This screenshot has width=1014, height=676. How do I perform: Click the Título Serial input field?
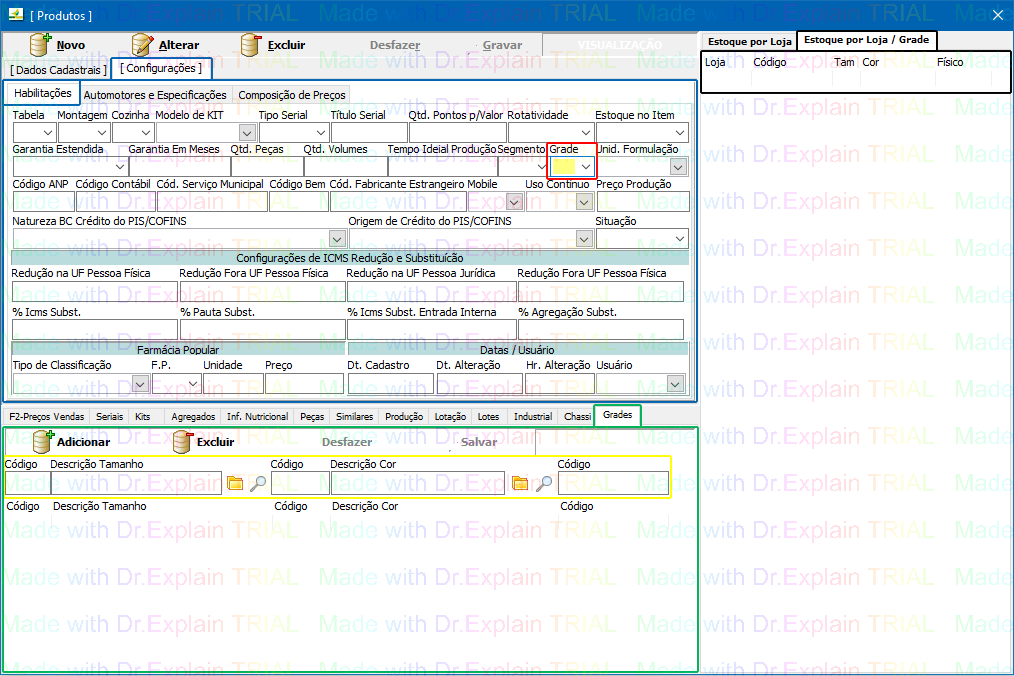point(369,133)
